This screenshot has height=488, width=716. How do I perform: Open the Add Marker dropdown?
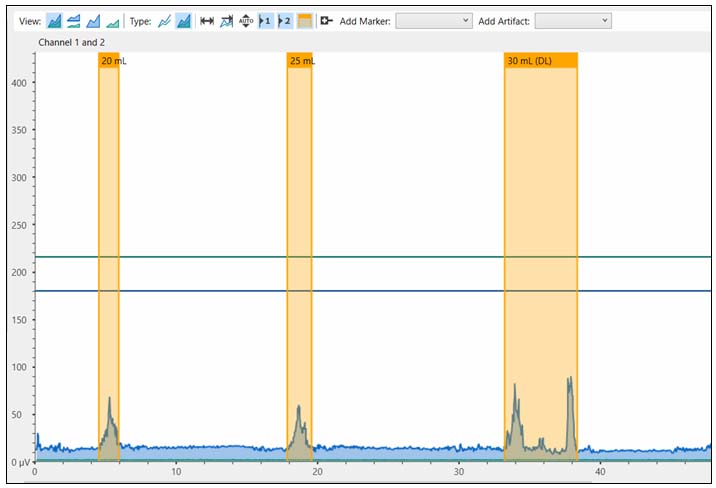point(434,21)
